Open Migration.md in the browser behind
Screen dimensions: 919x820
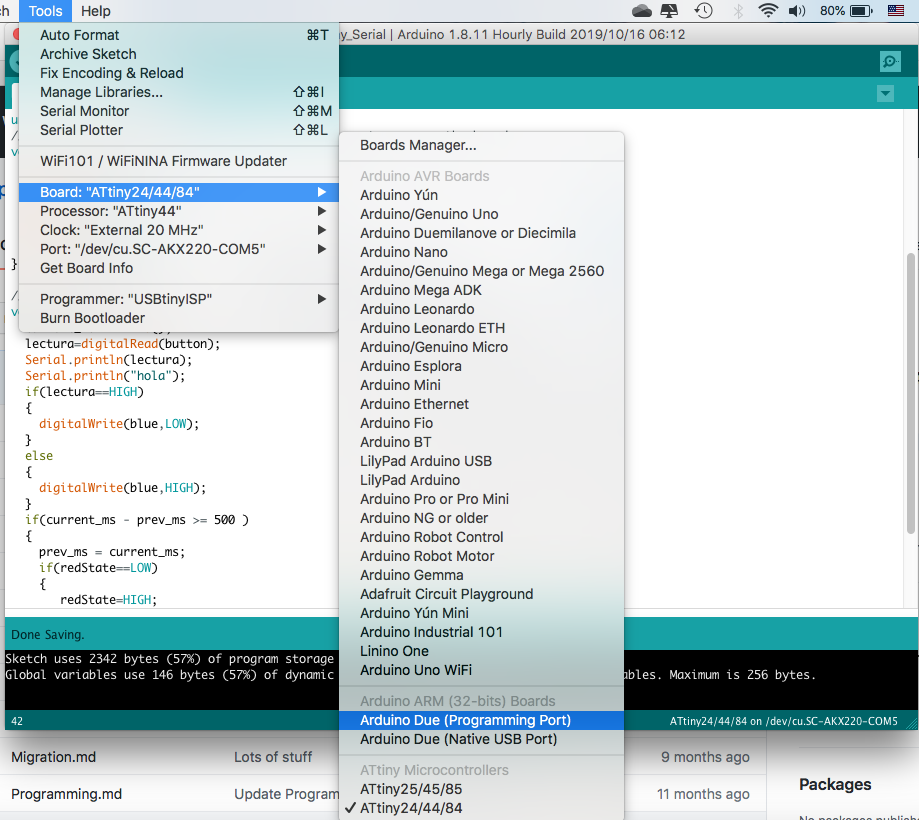(53, 757)
